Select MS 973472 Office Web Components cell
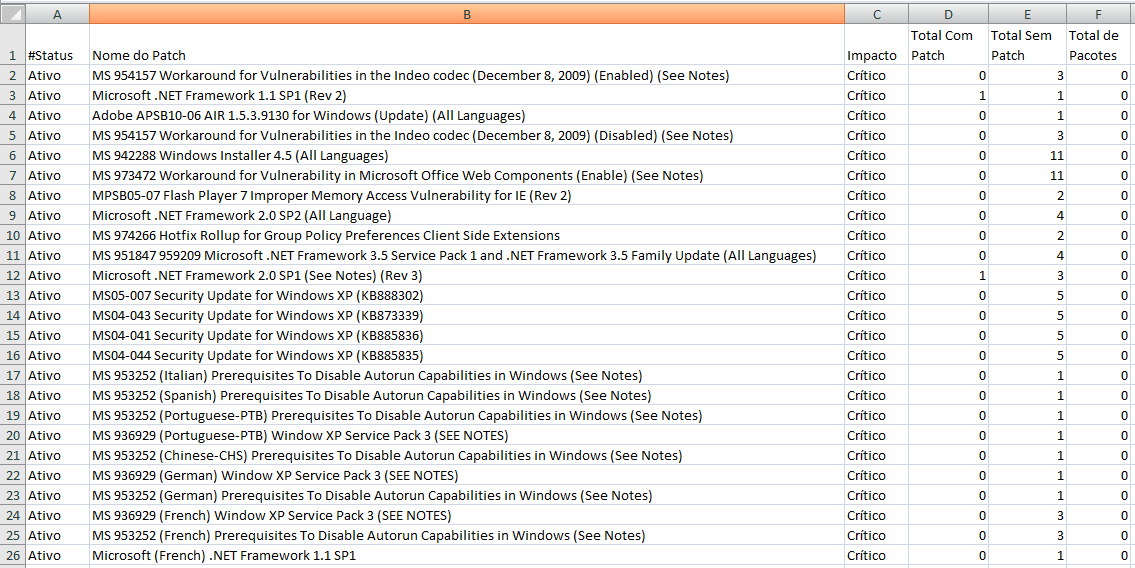Screen dimensions: 1135x568 467,176
